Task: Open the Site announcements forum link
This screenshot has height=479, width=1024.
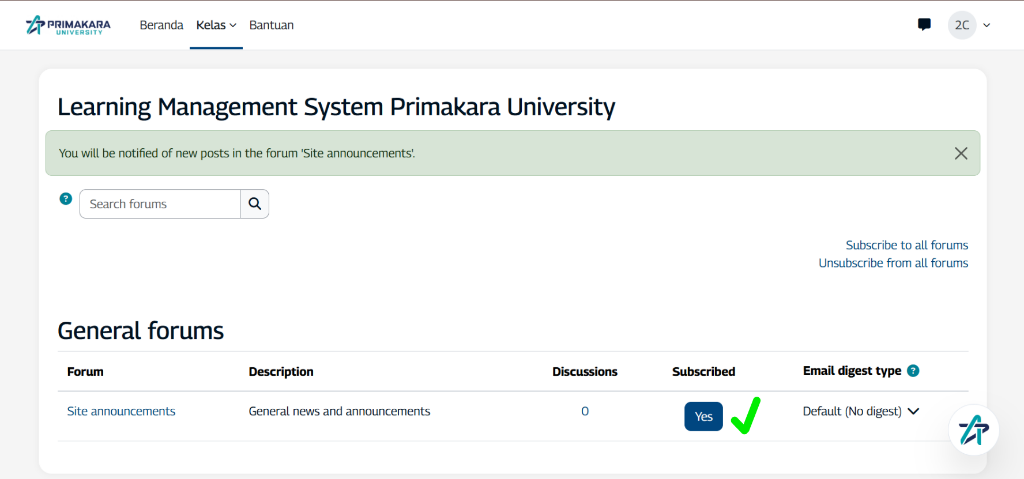Action: click(x=121, y=411)
